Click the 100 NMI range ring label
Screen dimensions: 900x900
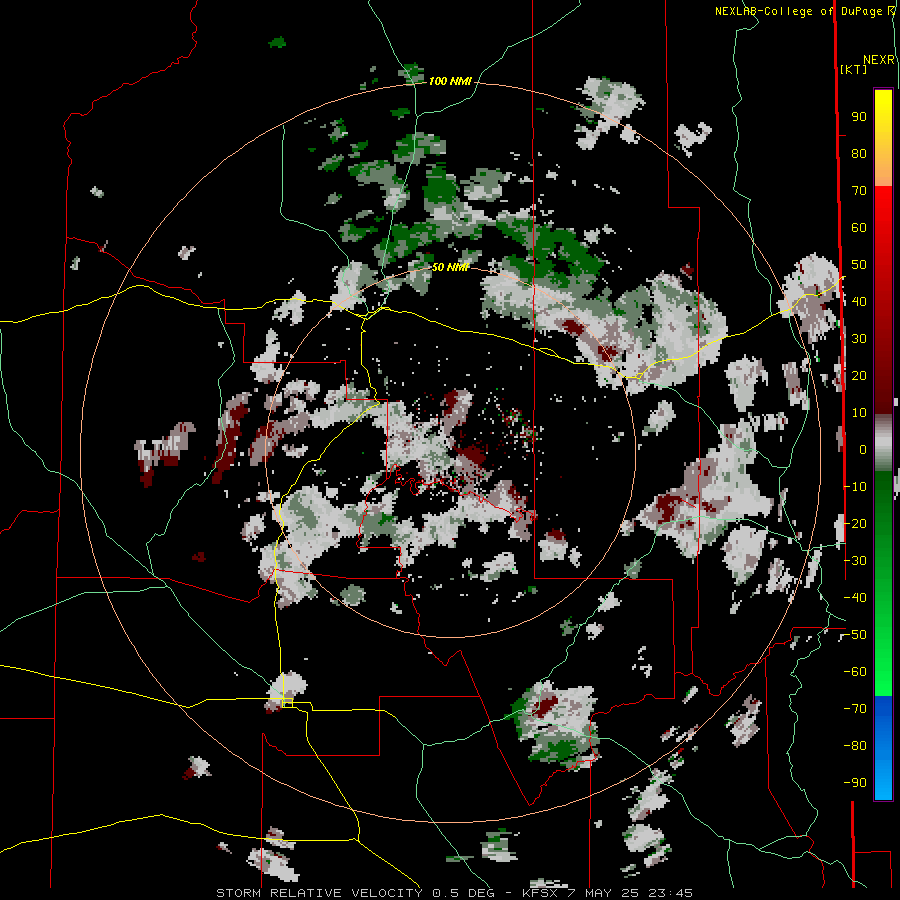point(450,82)
